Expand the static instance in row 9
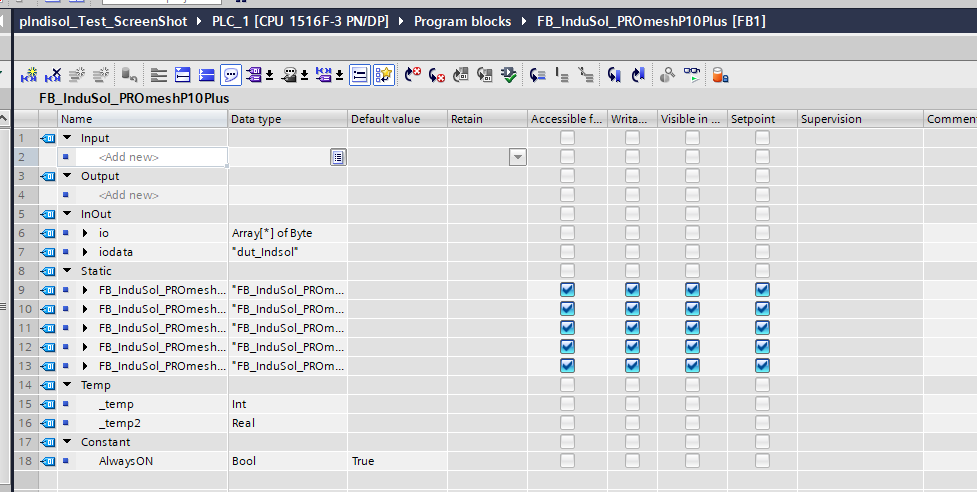The image size is (977, 492). [85, 290]
